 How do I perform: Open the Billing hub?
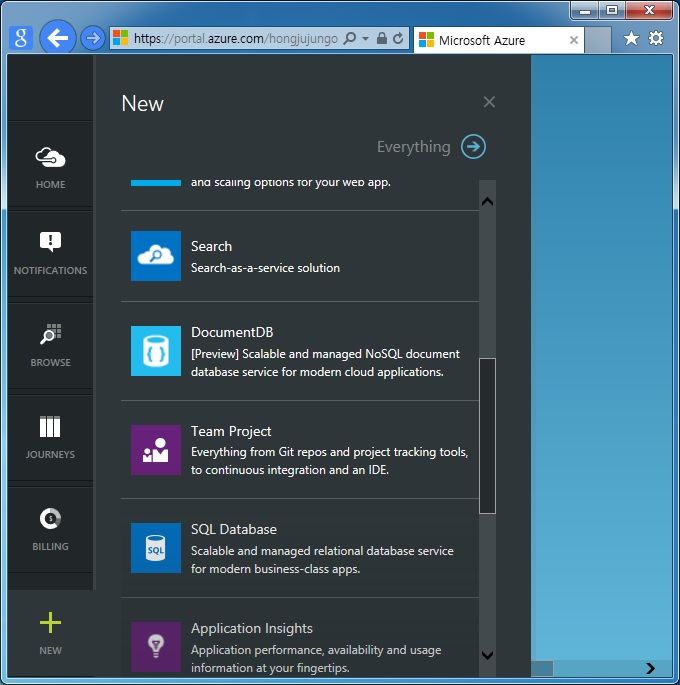(x=50, y=529)
